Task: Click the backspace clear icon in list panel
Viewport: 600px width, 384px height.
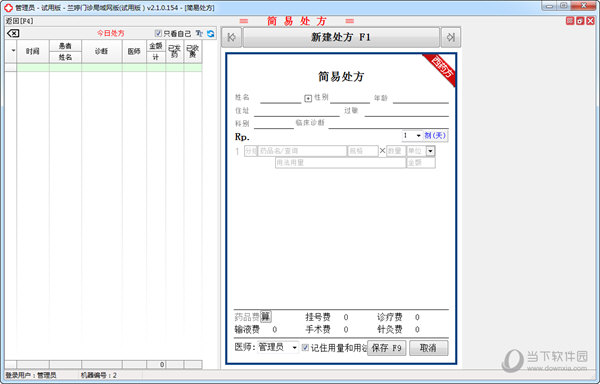Action: click(13, 34)
